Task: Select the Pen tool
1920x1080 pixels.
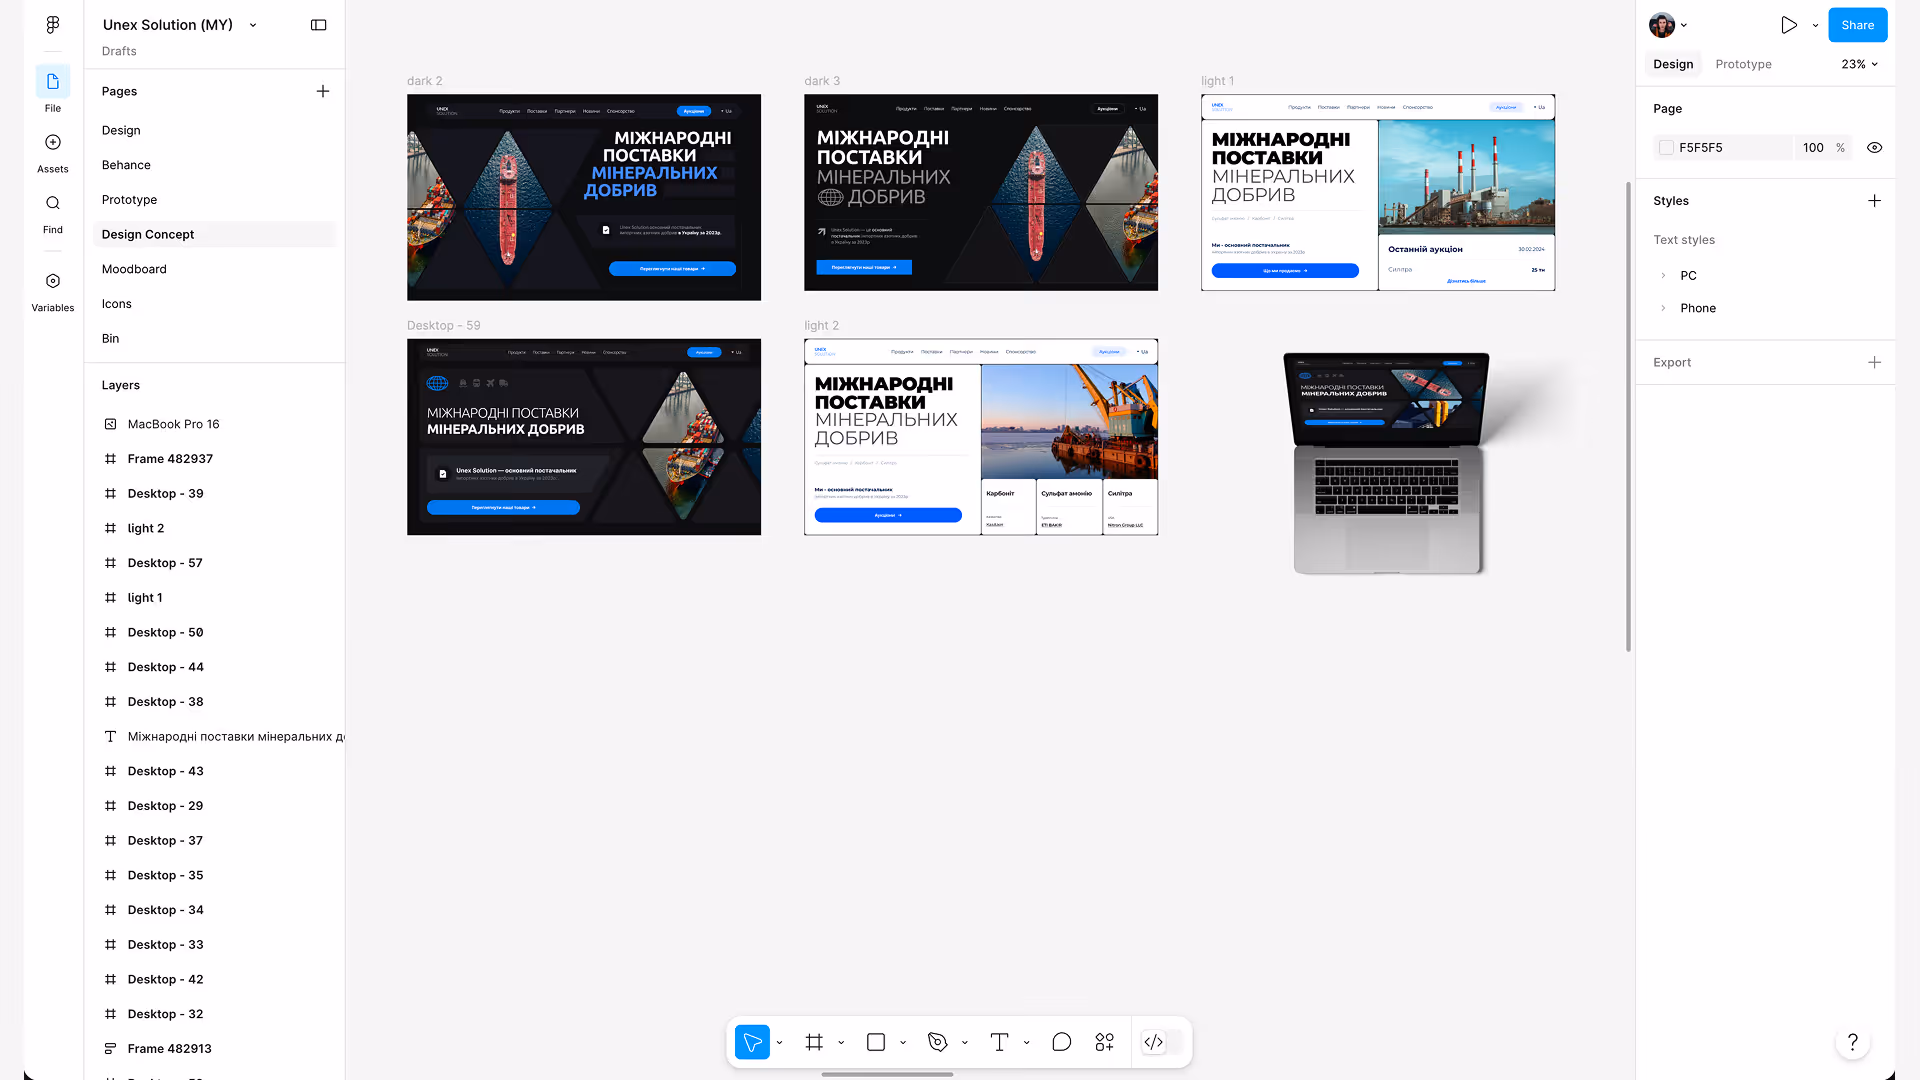Action: [x=938, y=1042]
